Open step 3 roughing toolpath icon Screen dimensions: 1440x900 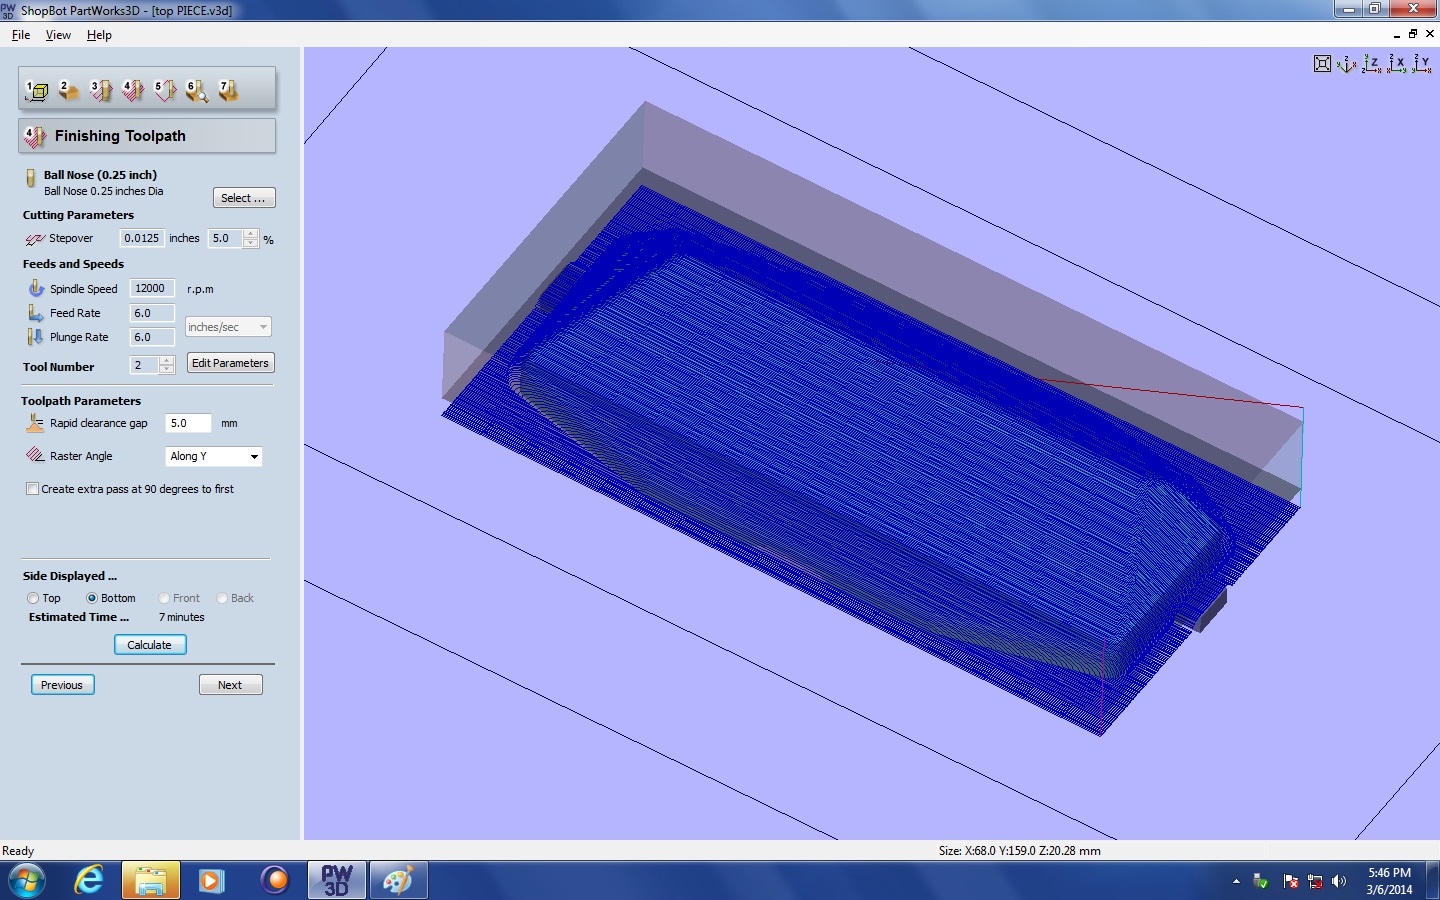point(101,91)
